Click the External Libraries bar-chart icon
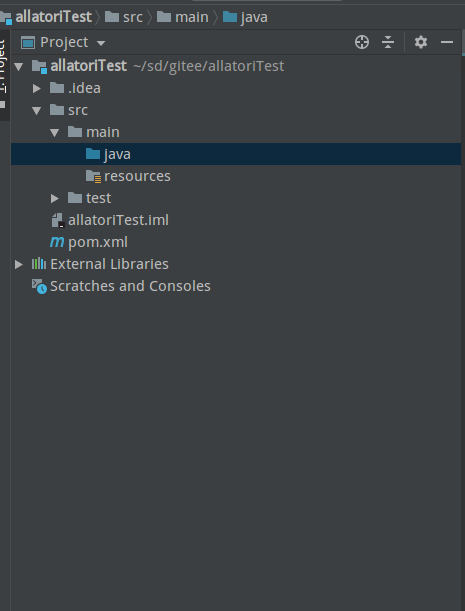The image size is (465, 611). click(39, 264)
